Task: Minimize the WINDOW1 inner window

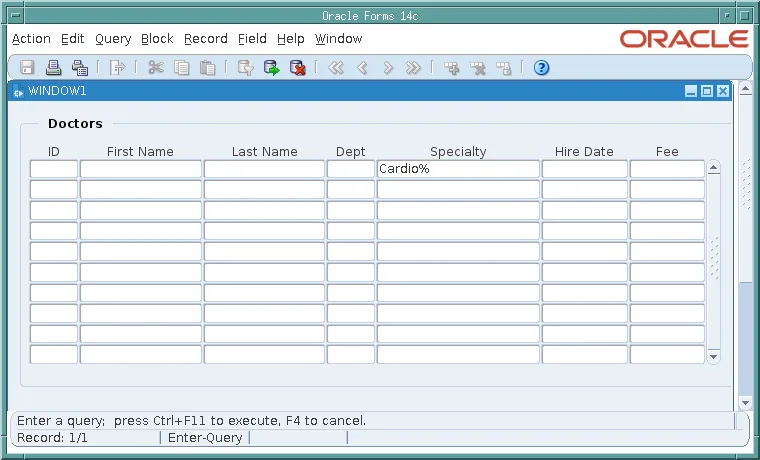Action: point(691,91)
